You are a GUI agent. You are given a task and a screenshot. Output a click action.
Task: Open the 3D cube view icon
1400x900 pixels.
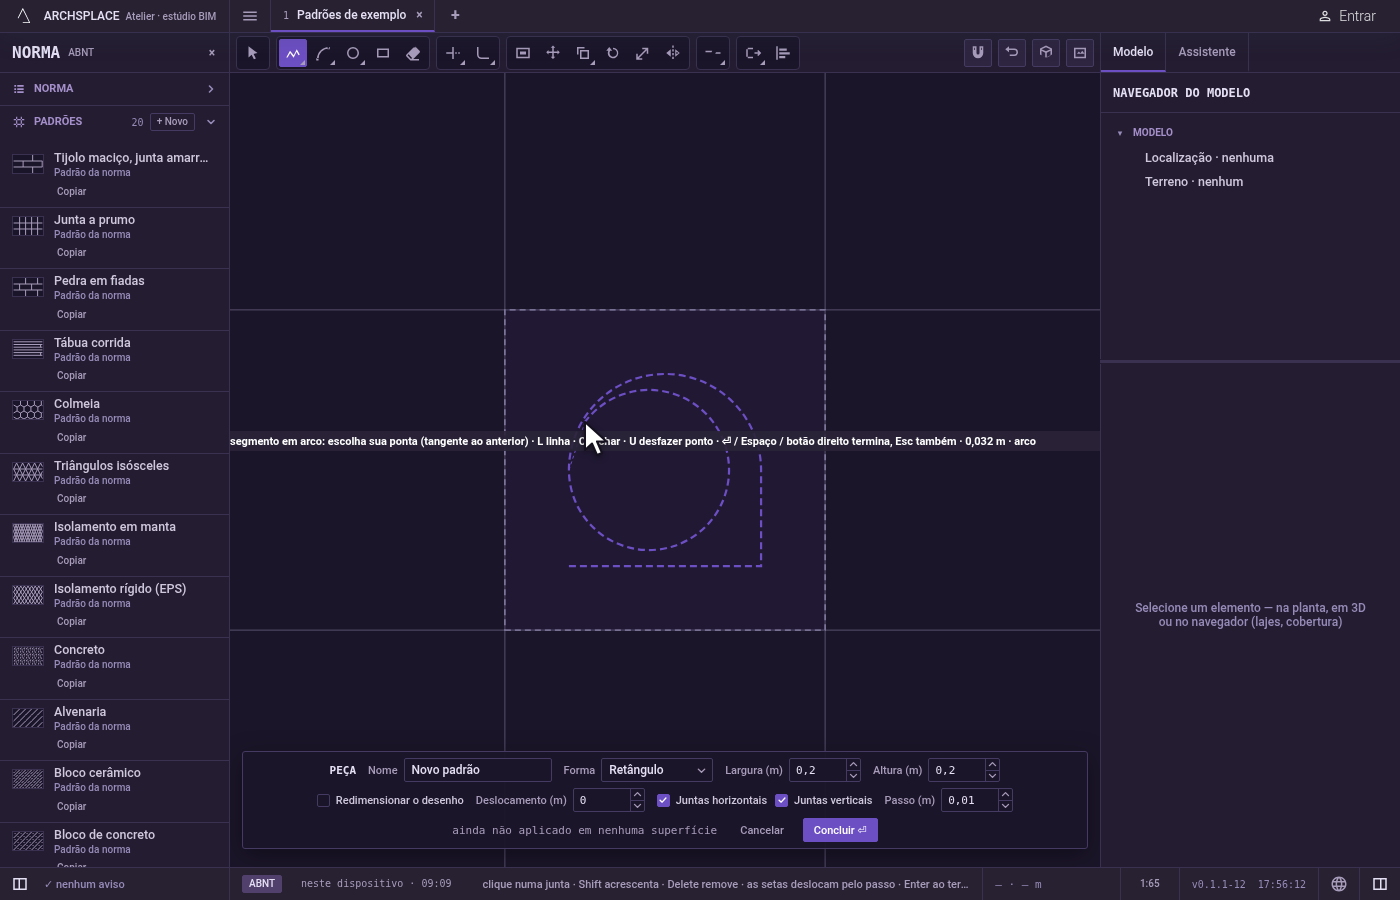click(x=1046, y=53)
